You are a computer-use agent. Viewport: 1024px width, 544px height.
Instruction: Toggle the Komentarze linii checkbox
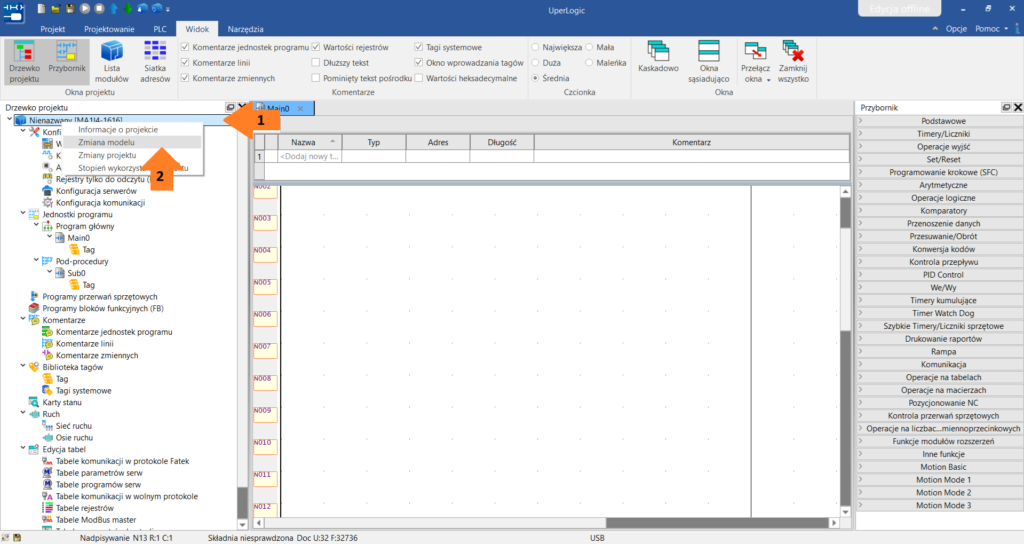(185, 63)
